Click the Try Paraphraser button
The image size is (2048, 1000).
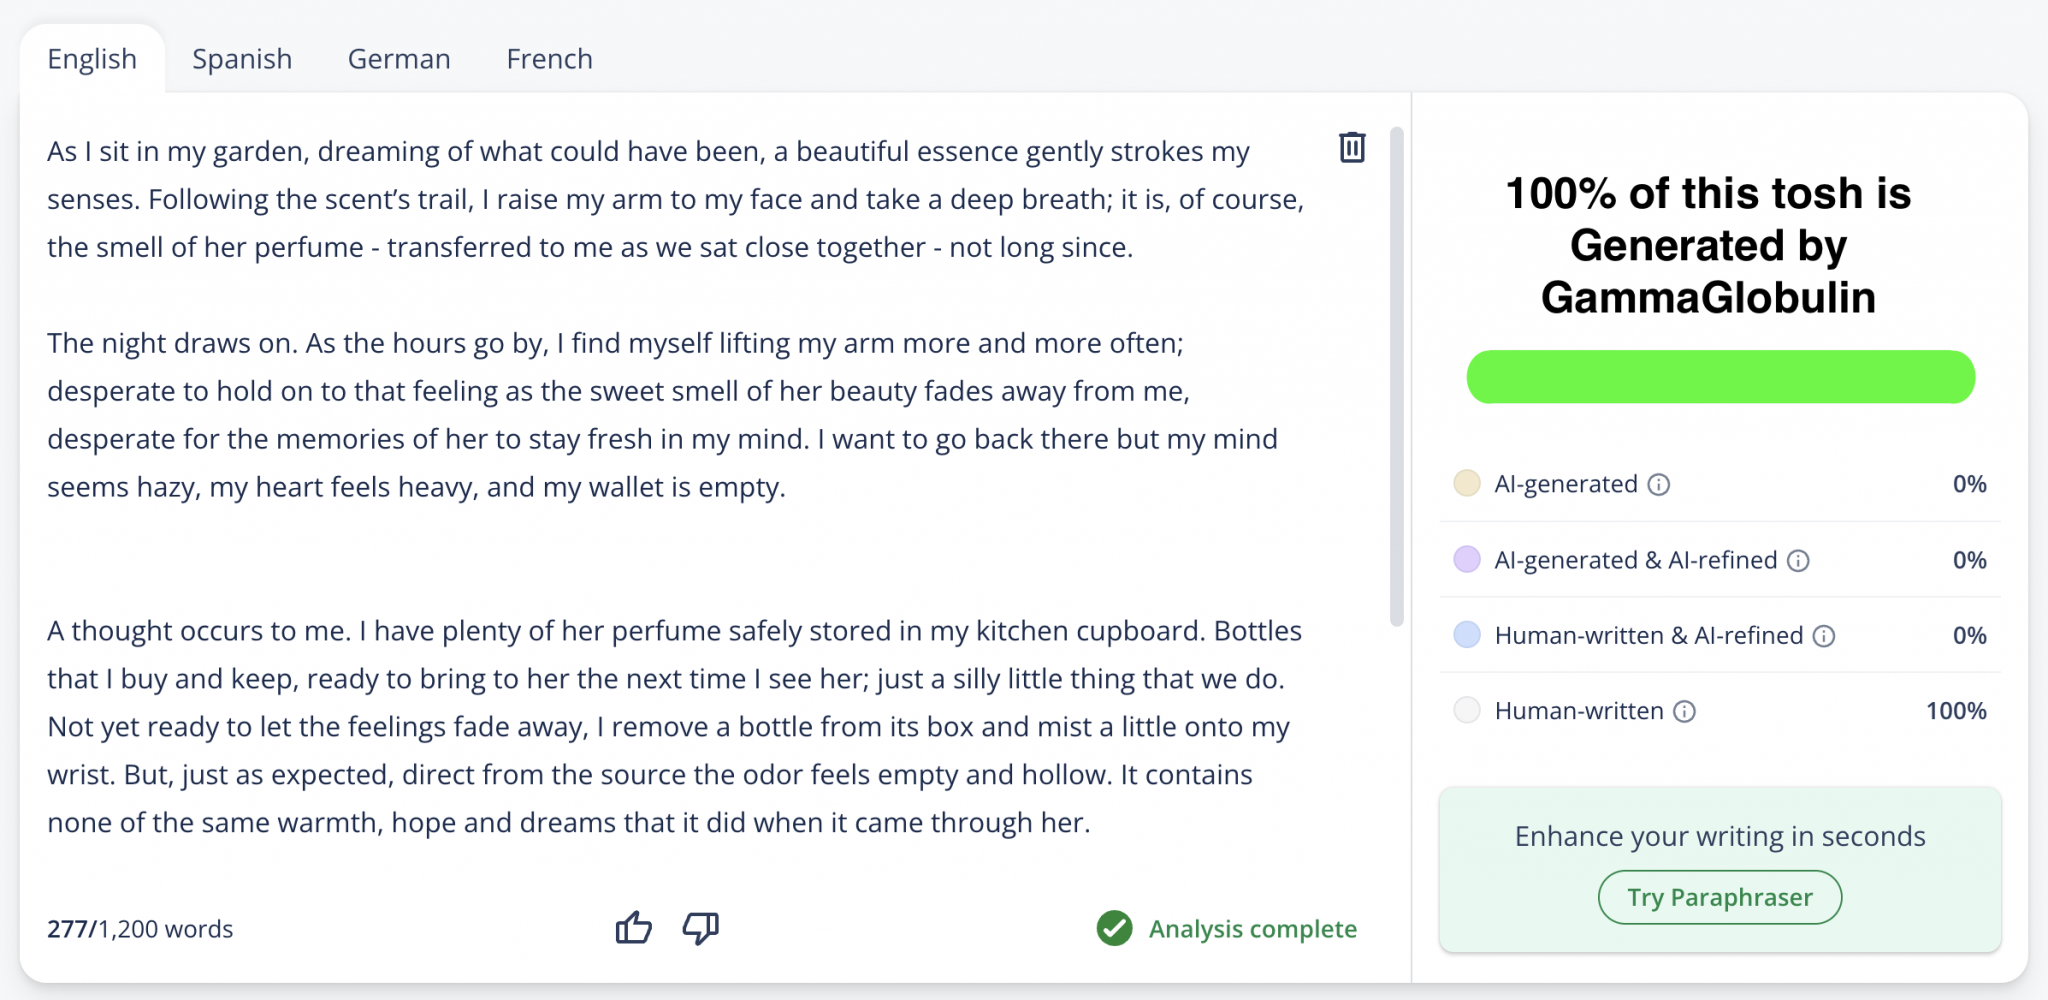[x=1719, y=897]
